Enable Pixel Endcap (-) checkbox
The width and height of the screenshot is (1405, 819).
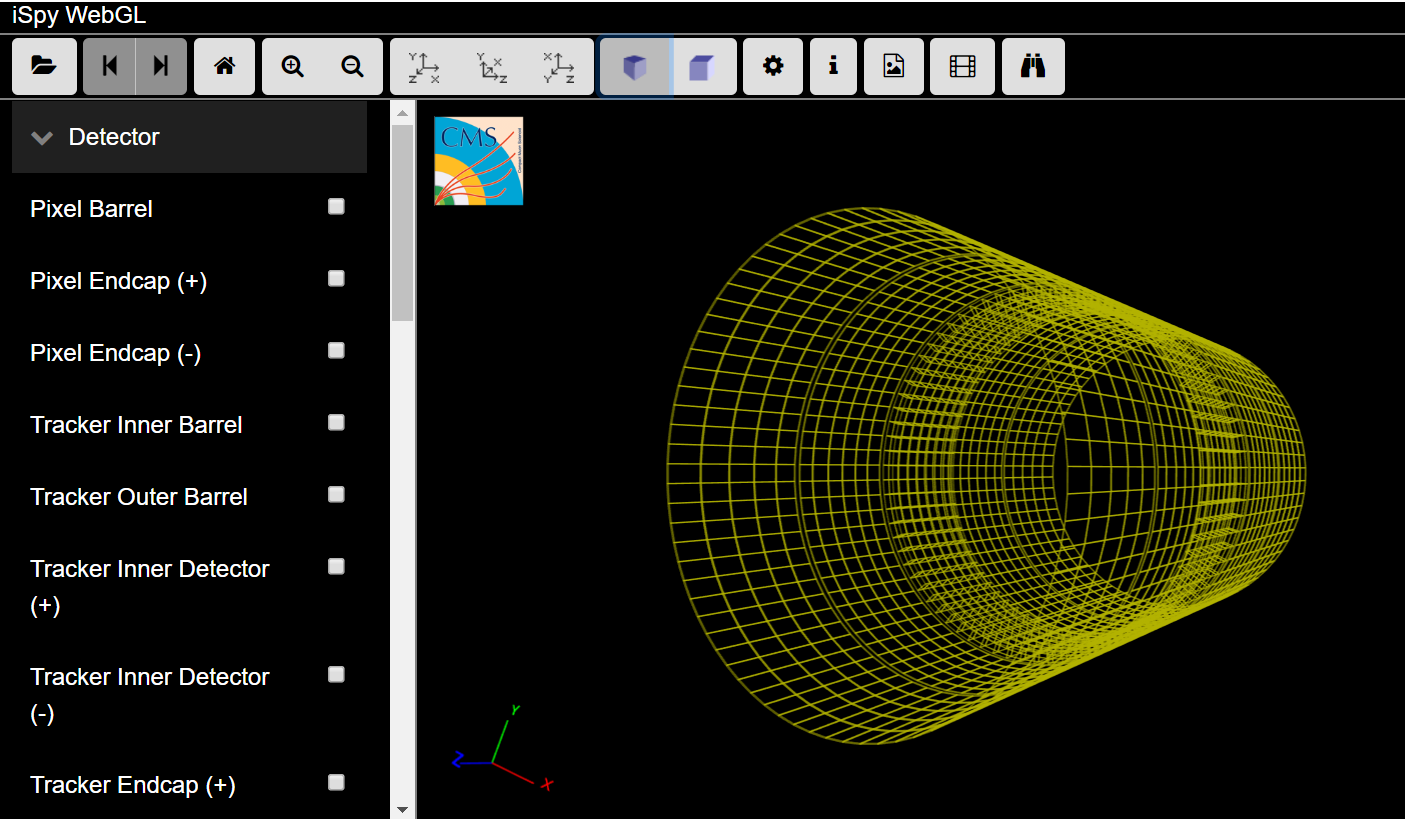click(337, 351)
